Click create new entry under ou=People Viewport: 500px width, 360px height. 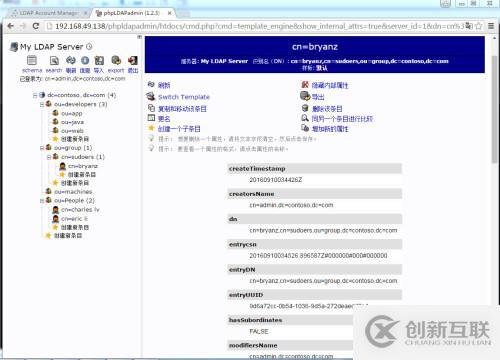click(x=75, y=227)
